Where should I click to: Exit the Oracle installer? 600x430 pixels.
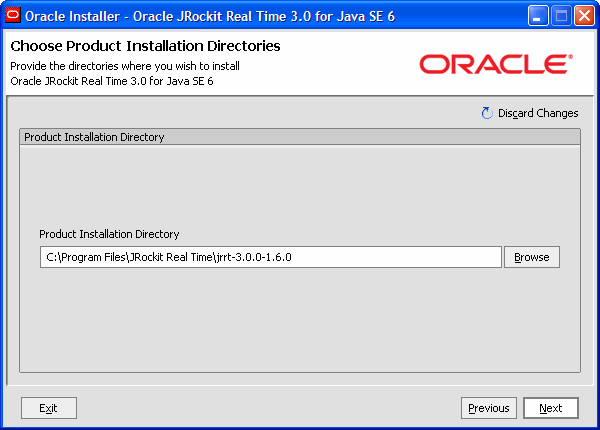49,408
